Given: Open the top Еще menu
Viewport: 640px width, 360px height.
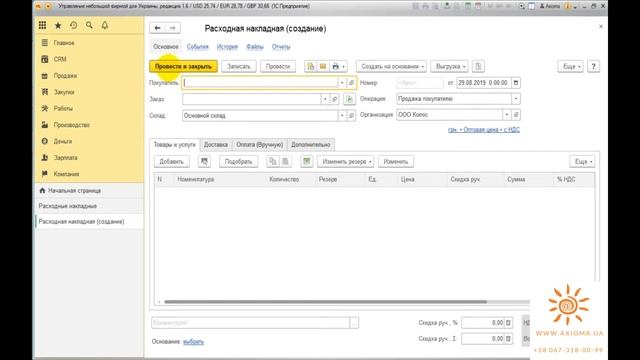Looking at the screenshot, I should coord(571,66).
